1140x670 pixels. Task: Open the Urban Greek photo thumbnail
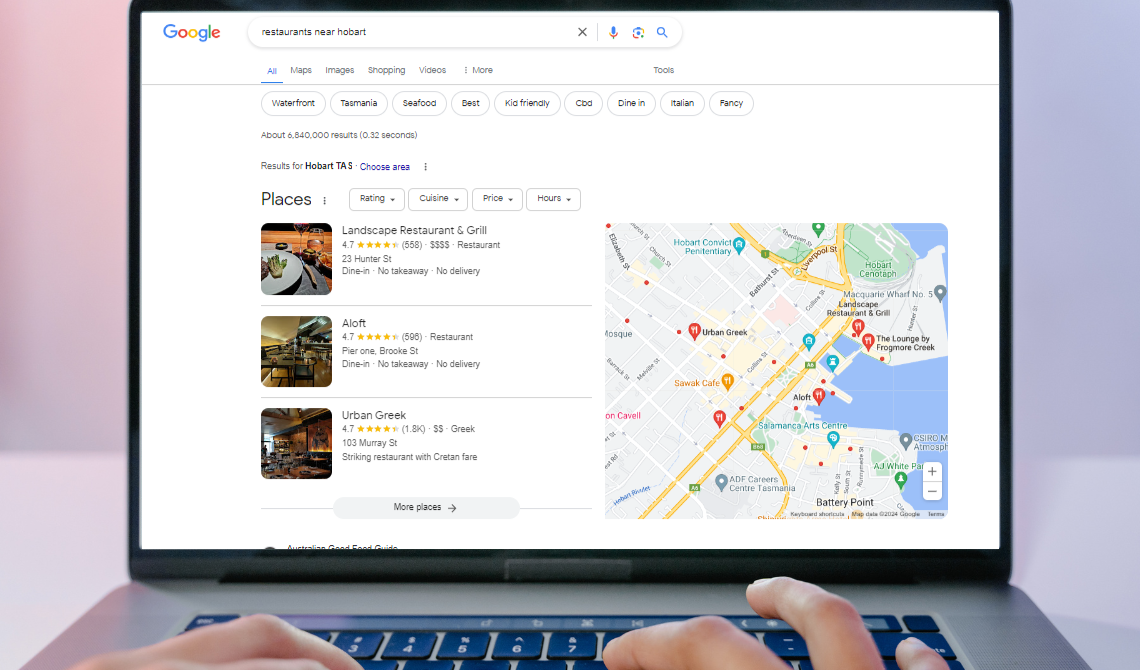click(x=297, y=444)
